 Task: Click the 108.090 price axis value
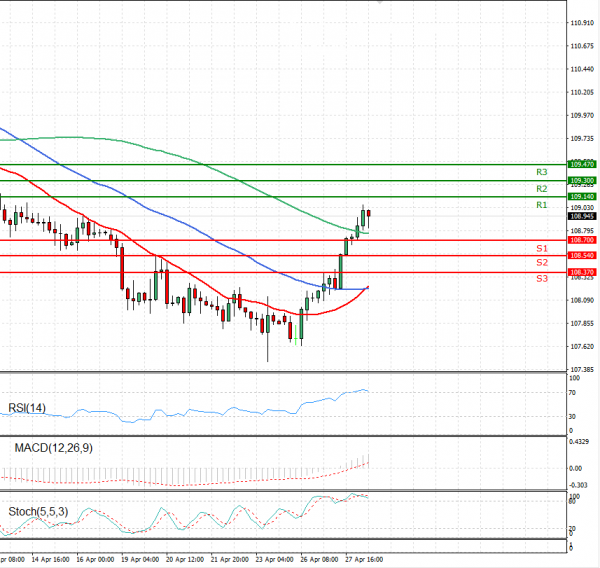click(x=582, y=300)
